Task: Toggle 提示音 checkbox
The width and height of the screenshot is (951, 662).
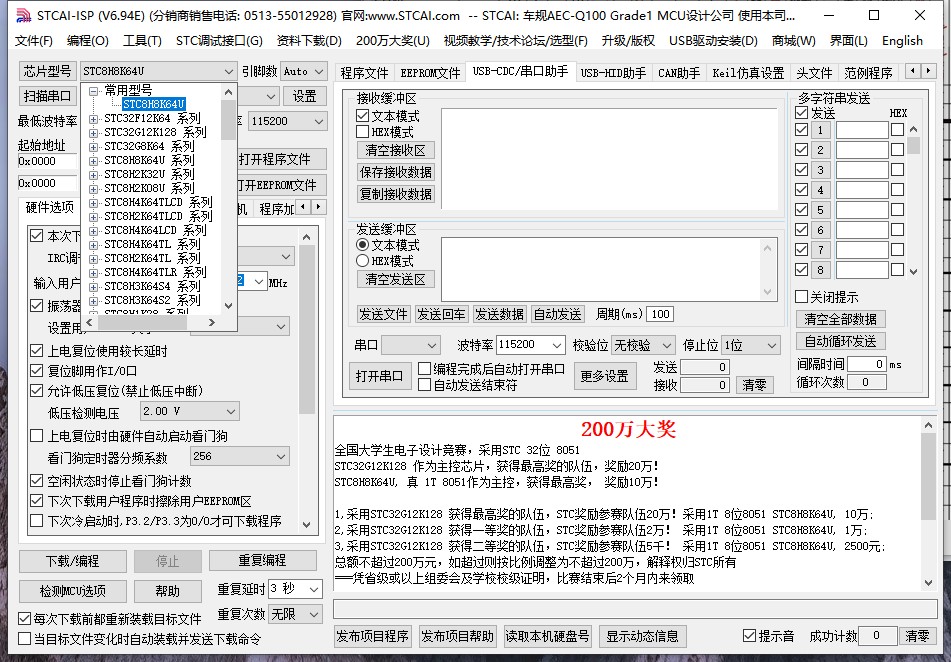Action: click(750, 636)
